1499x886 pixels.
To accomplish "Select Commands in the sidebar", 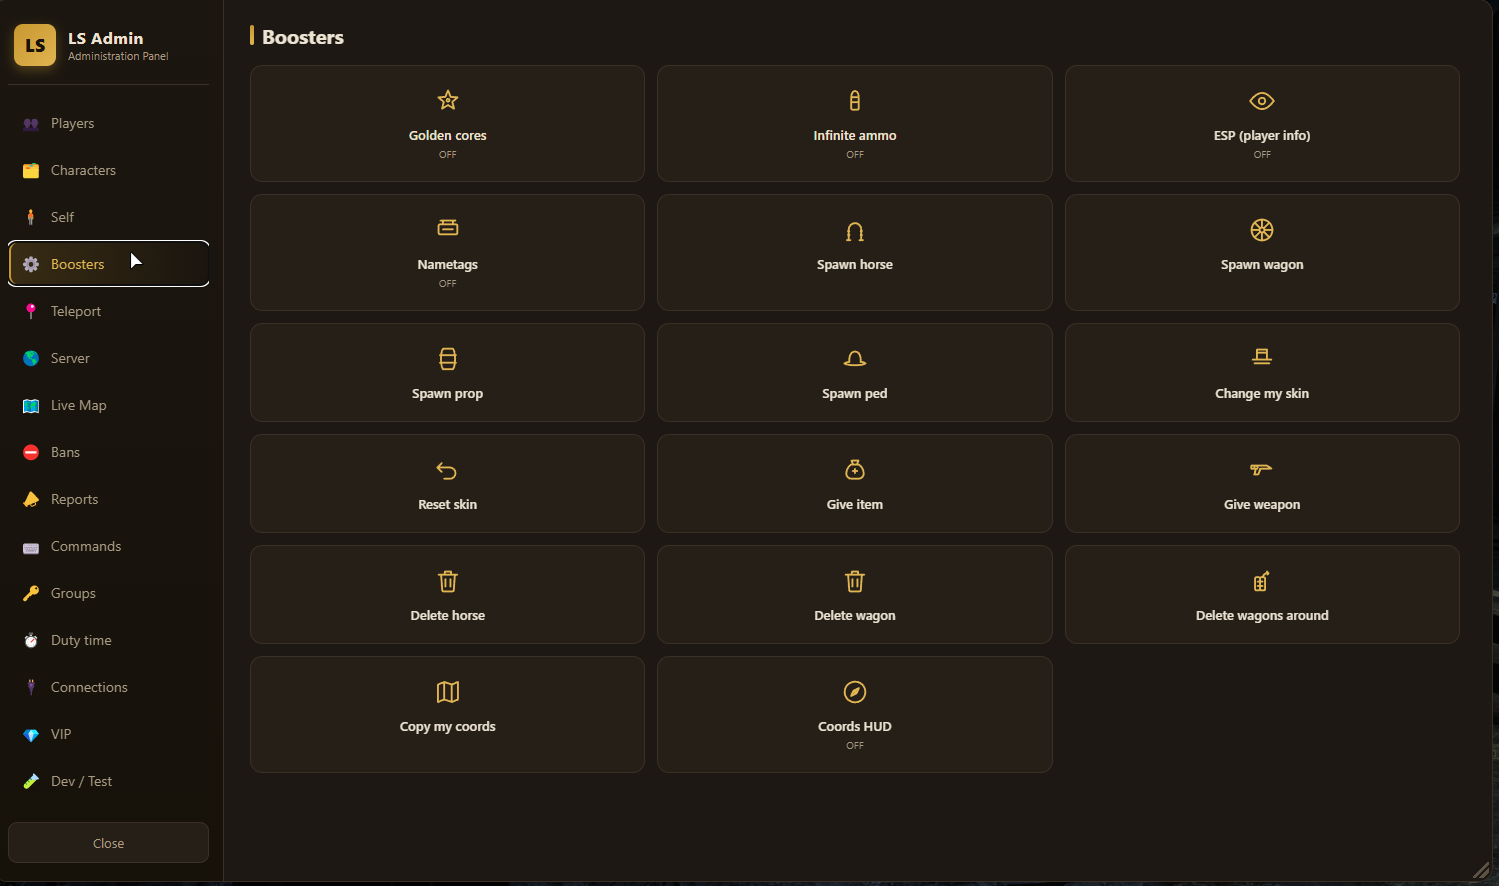I will (x=108, y=546).
